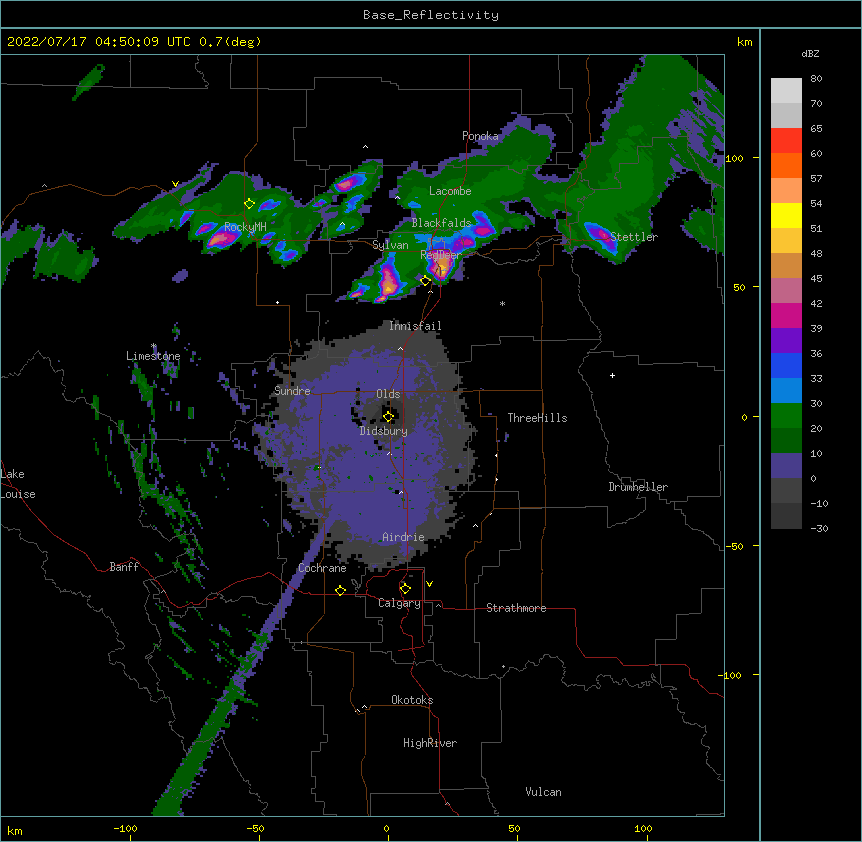The width and height of the screenshot is (862, 842).
Task: Click the yellow diamond marker below Cochrane
Action: [x=340, y=590]
